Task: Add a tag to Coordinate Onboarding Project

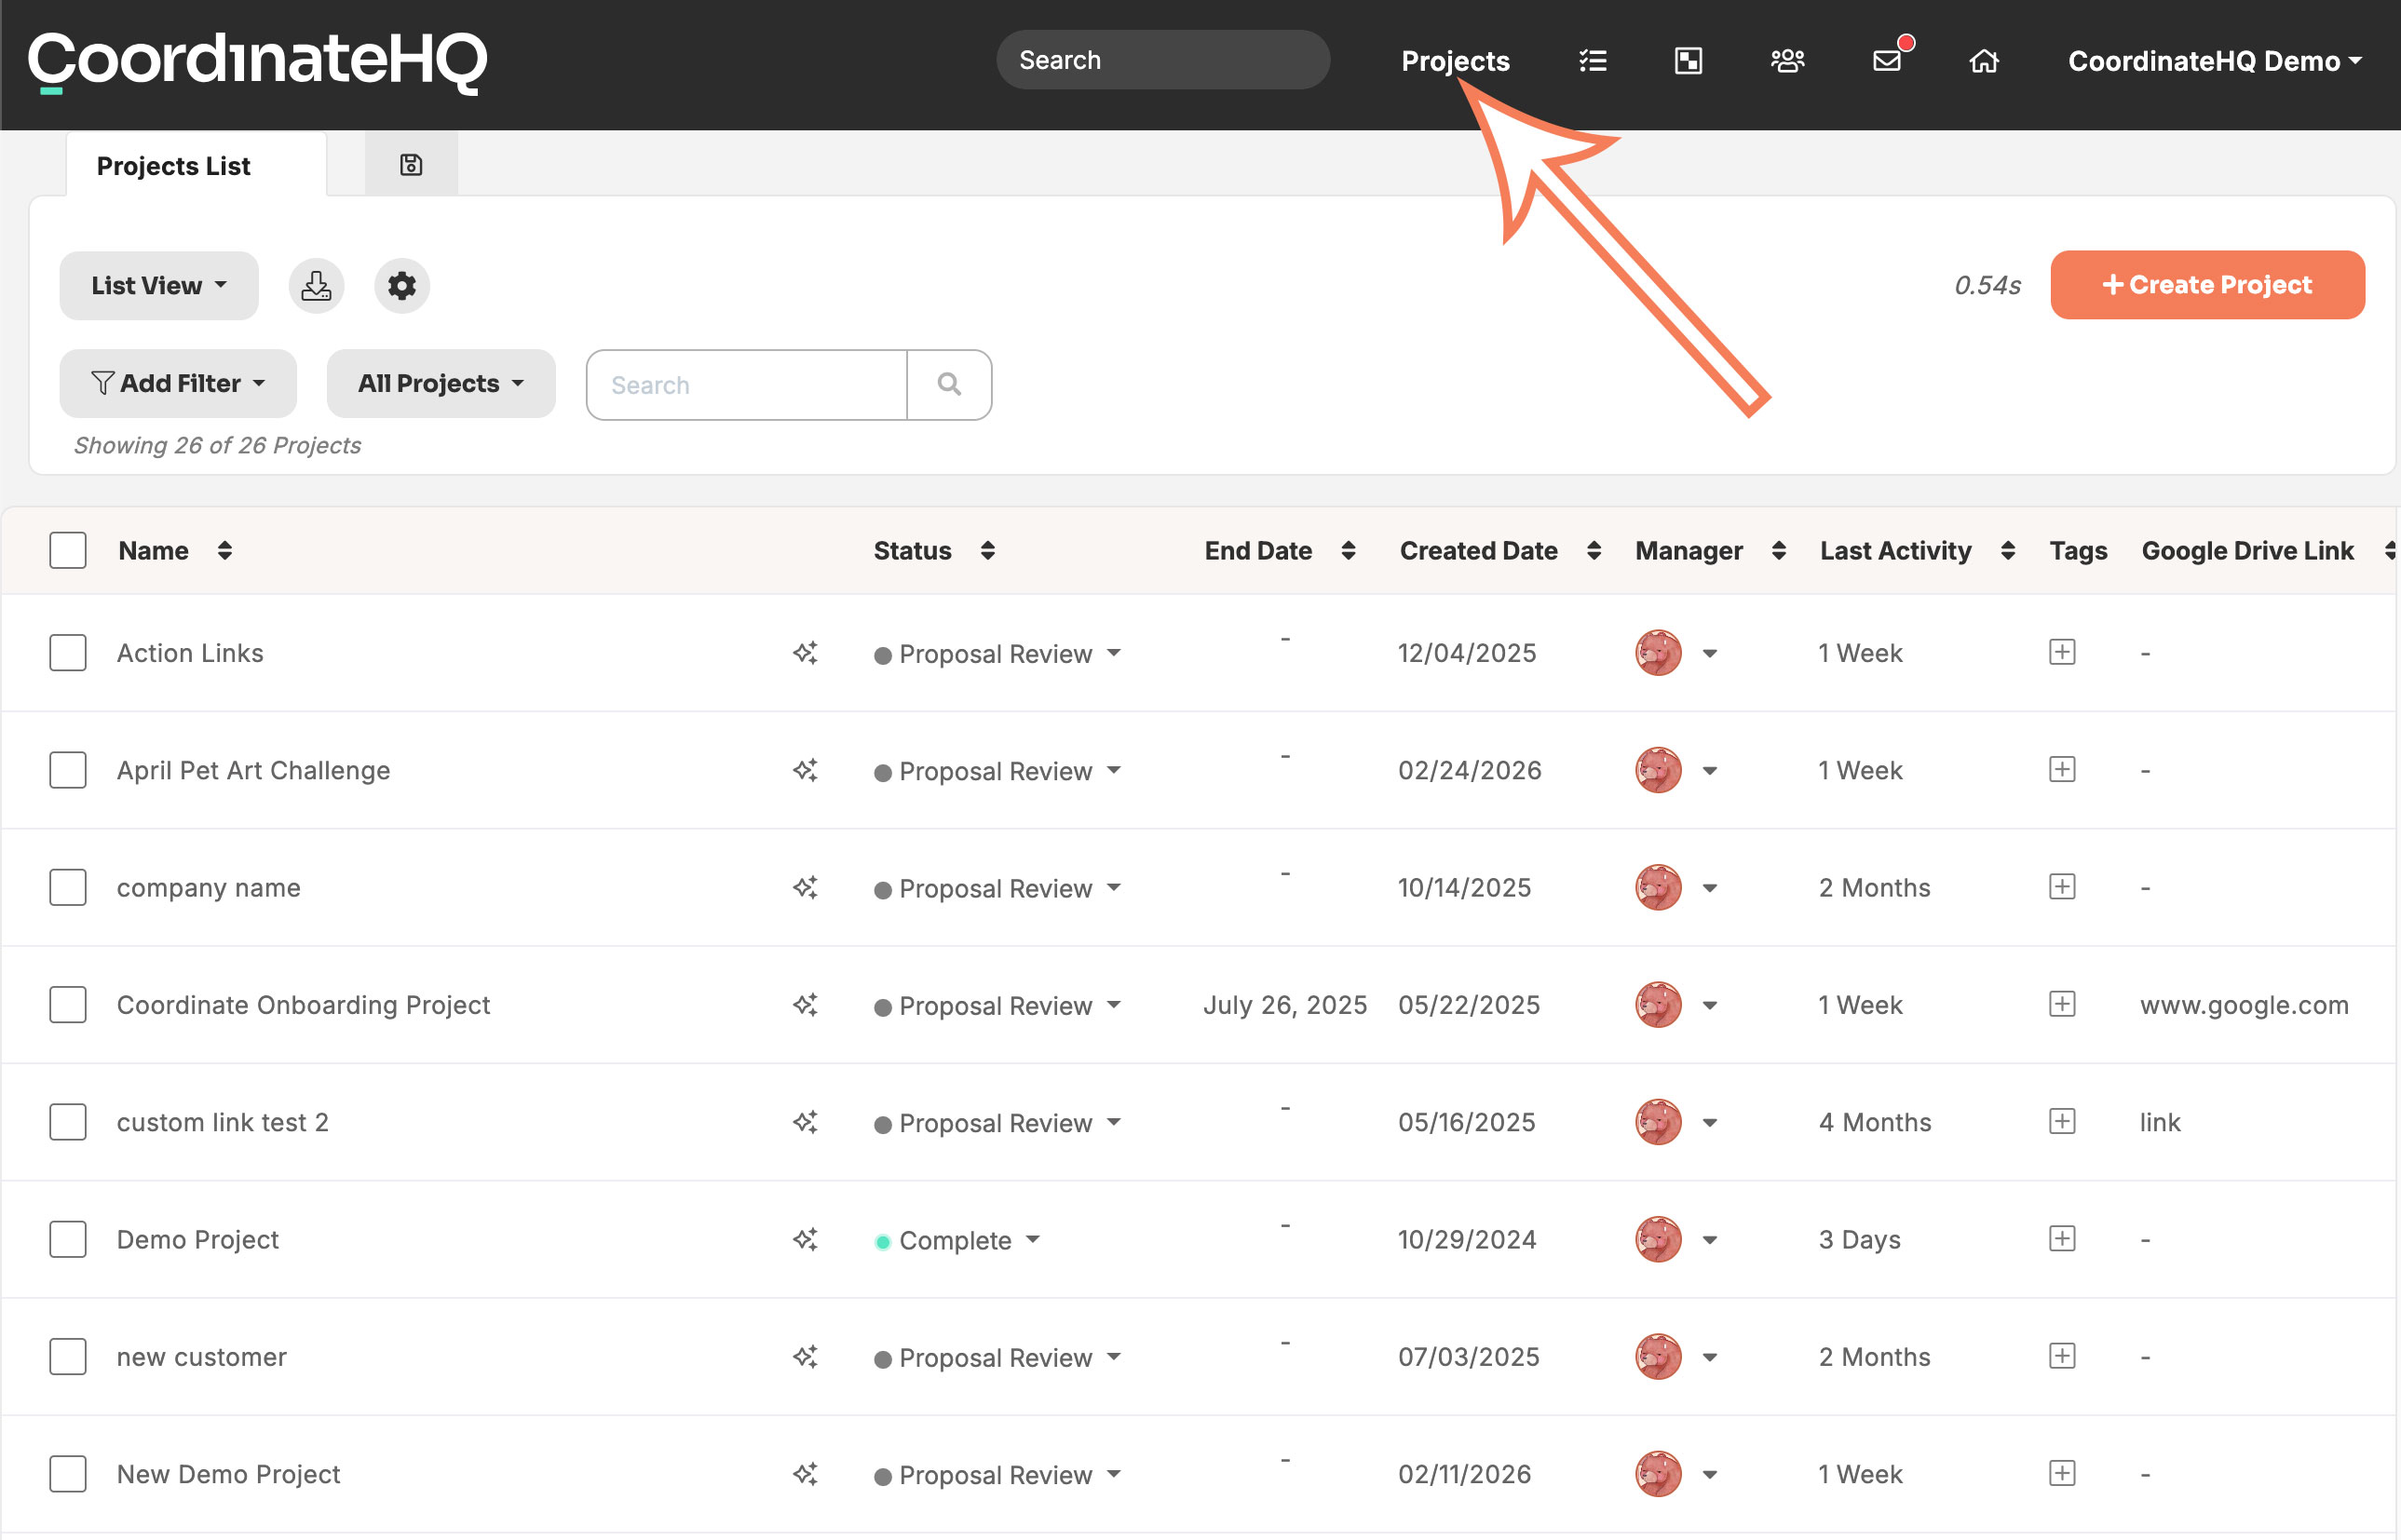Action: [2062, 1004]
